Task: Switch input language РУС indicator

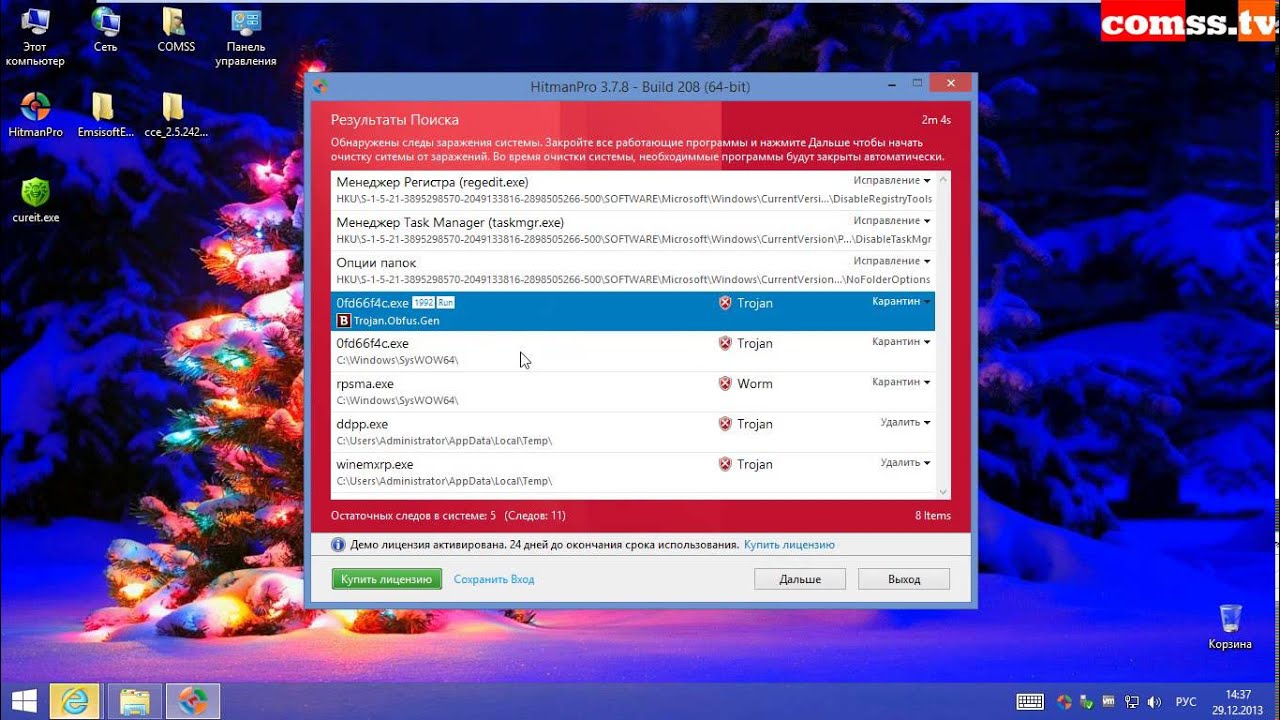Action: [1185, 702]
